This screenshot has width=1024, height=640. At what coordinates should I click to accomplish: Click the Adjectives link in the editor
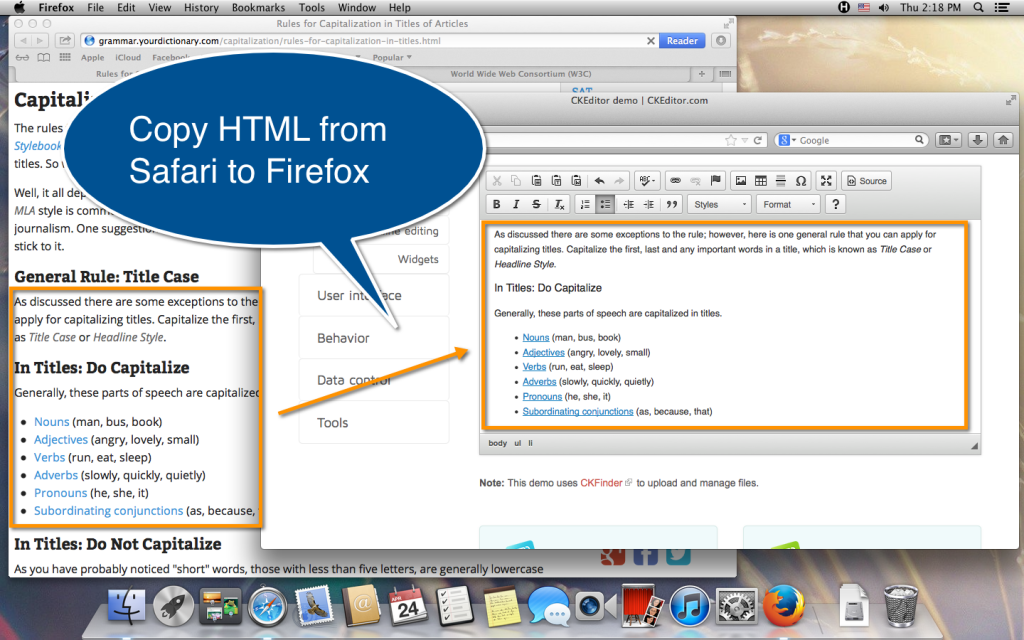point(543,353)
